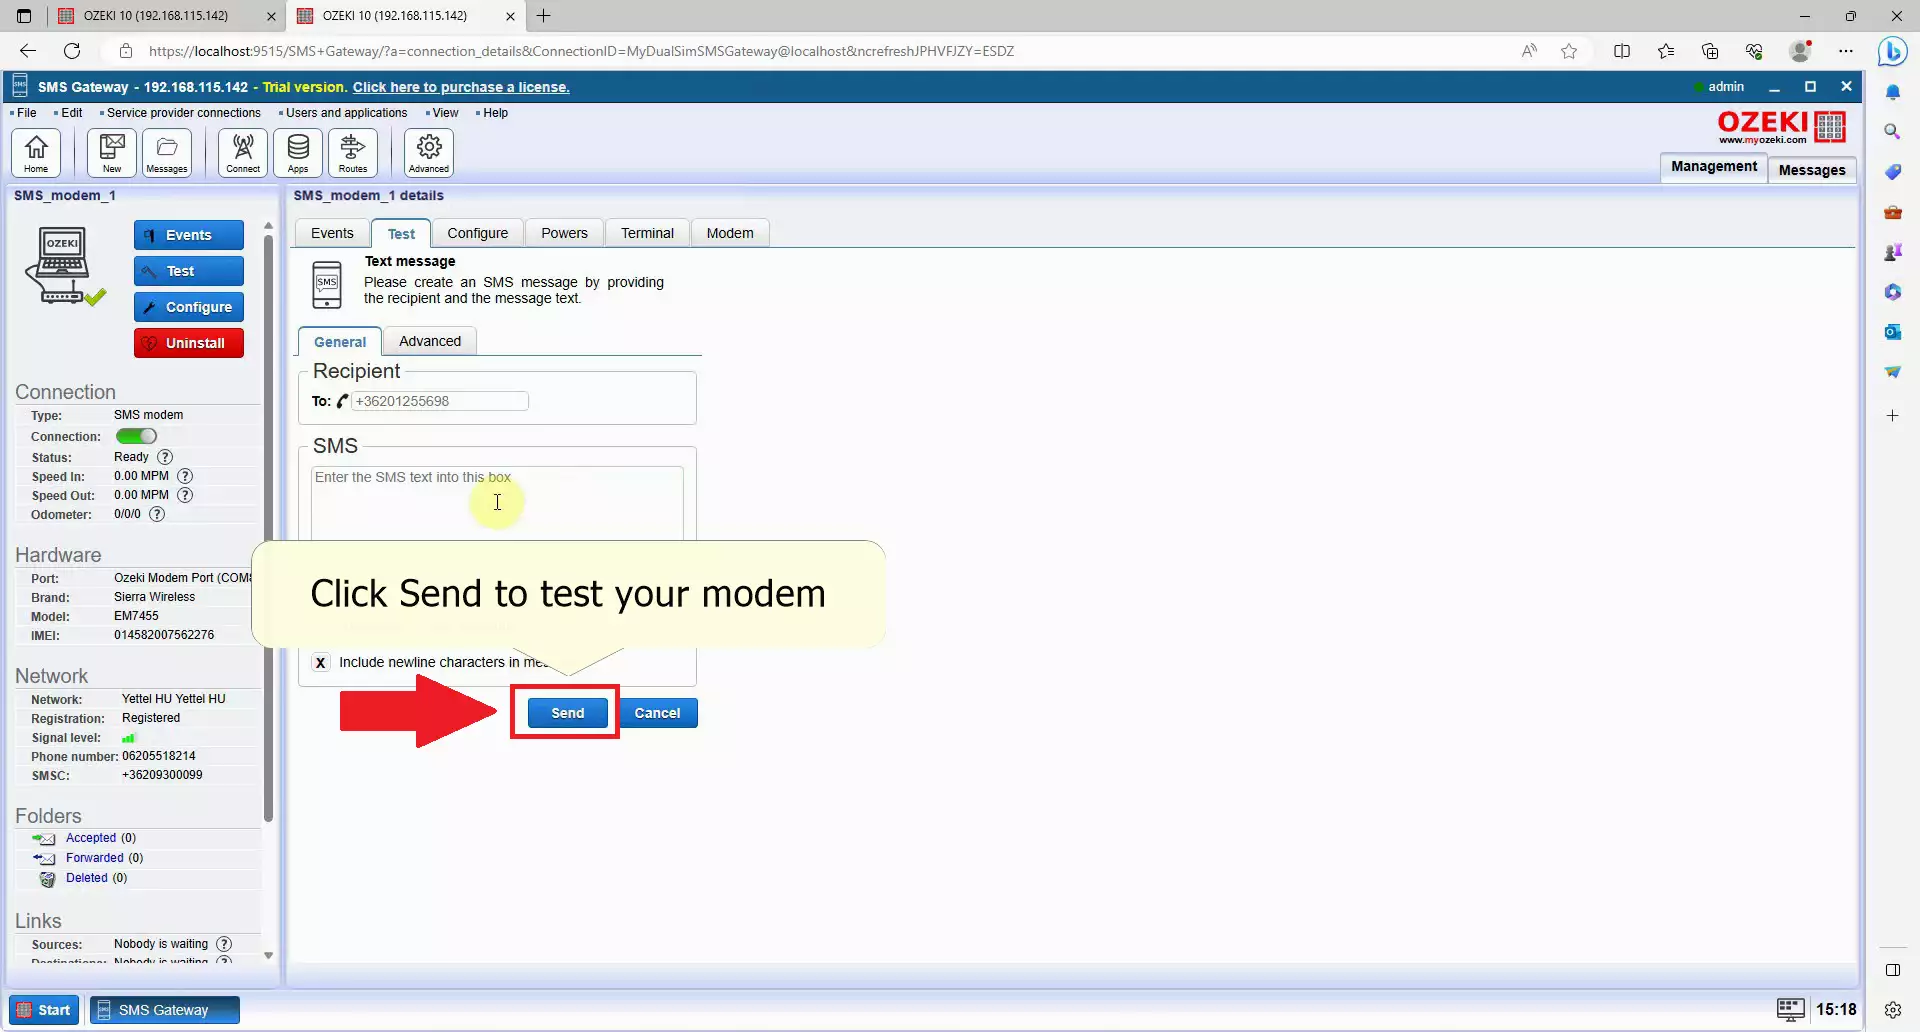Expand the View menu
This screenshot has height=1032, width=1920.
[445, 113]
